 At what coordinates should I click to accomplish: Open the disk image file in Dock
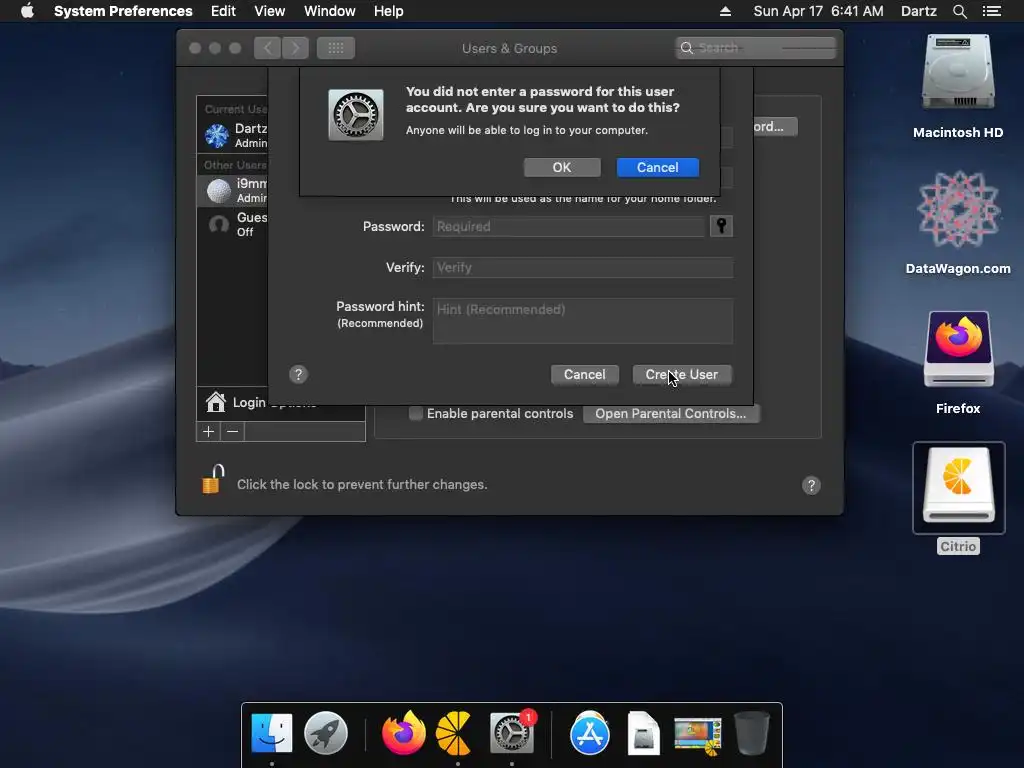coord(643,733)
